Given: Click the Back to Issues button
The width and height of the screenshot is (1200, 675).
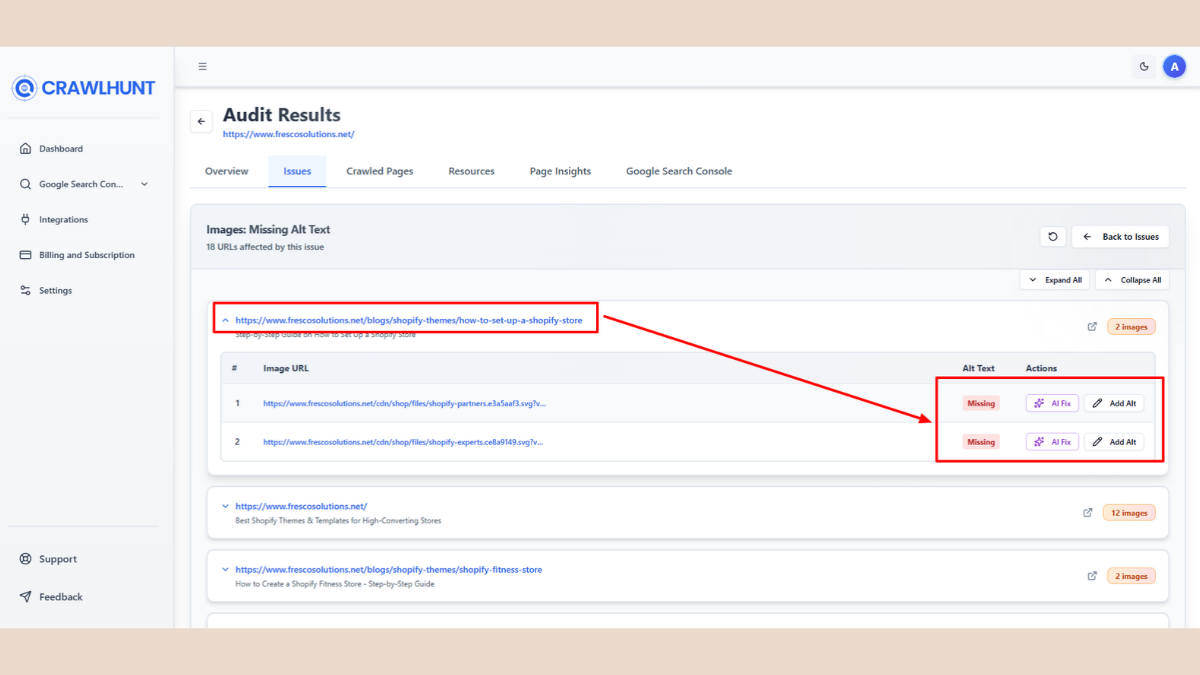Looking at the screenshot, I should (x=1120, y=237).
